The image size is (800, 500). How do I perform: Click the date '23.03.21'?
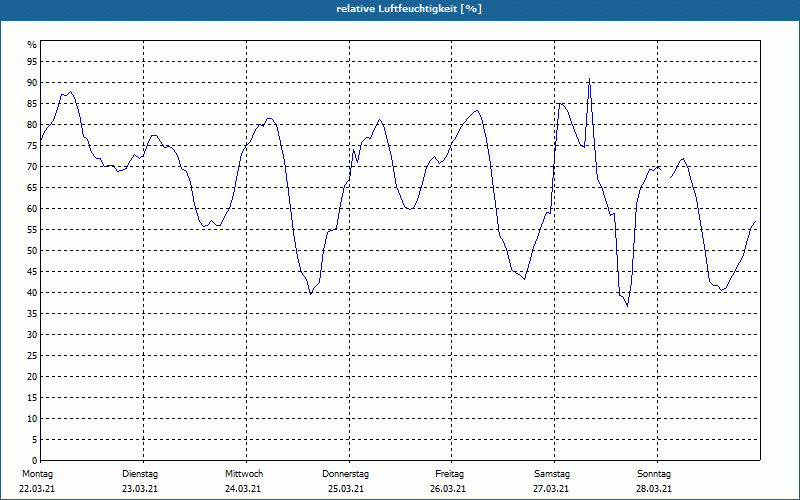pos(140,489)
